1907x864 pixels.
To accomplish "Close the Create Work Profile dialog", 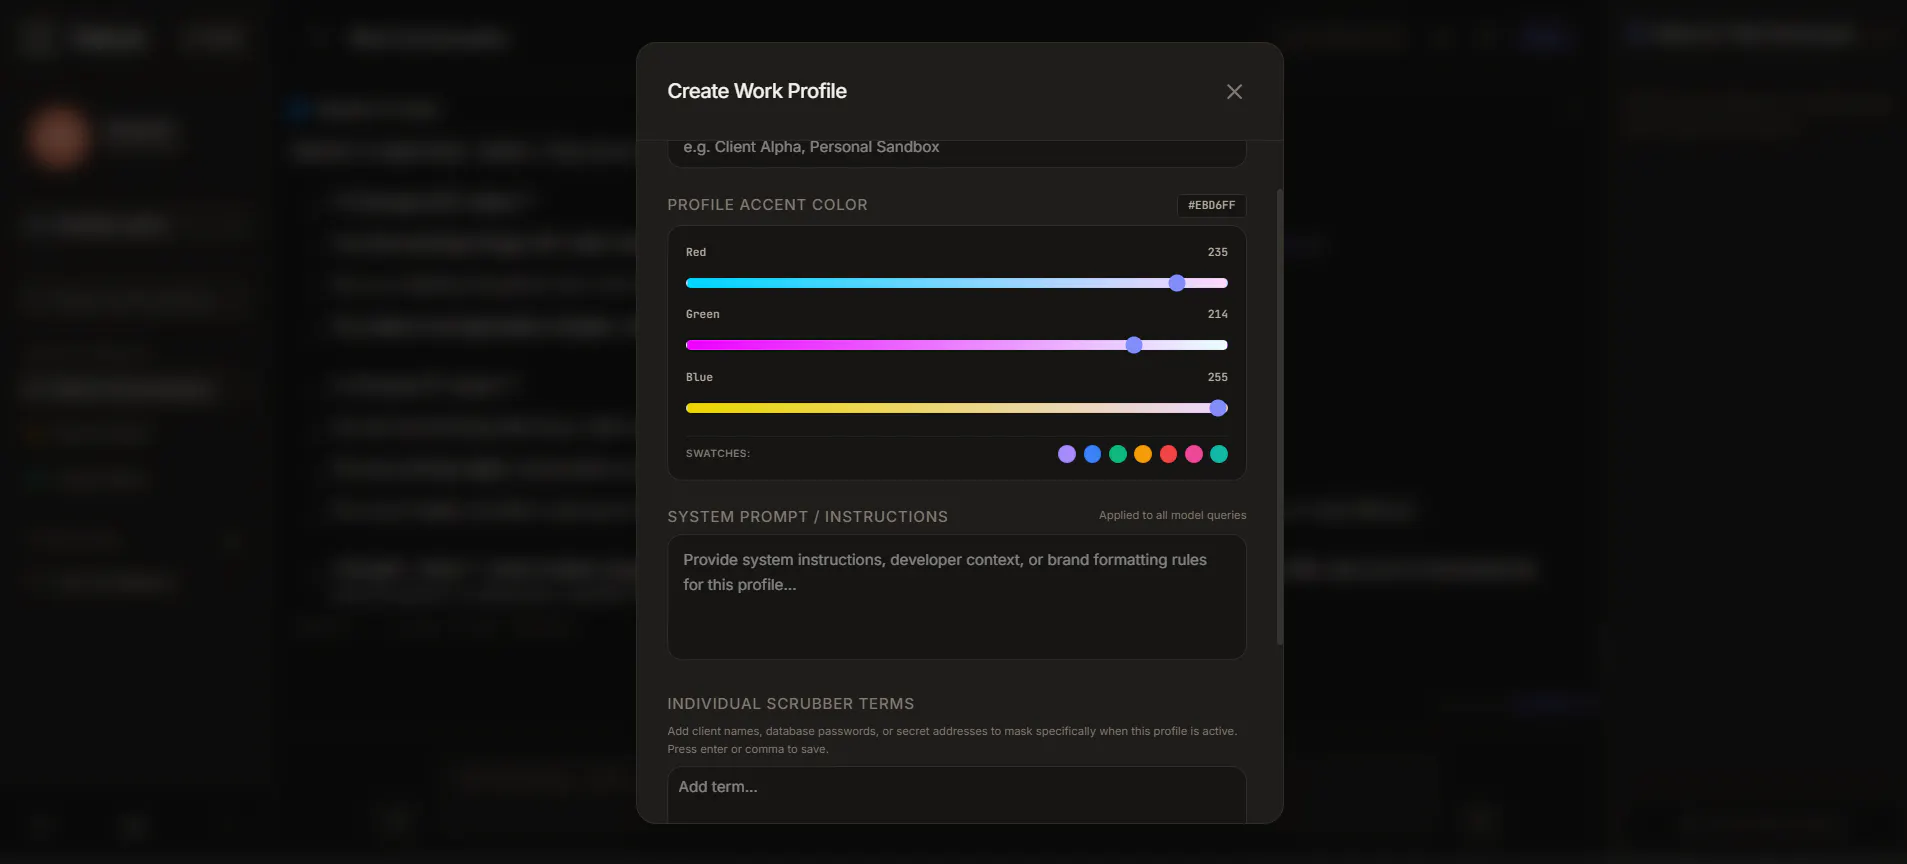I will (x=1234, y=92).
